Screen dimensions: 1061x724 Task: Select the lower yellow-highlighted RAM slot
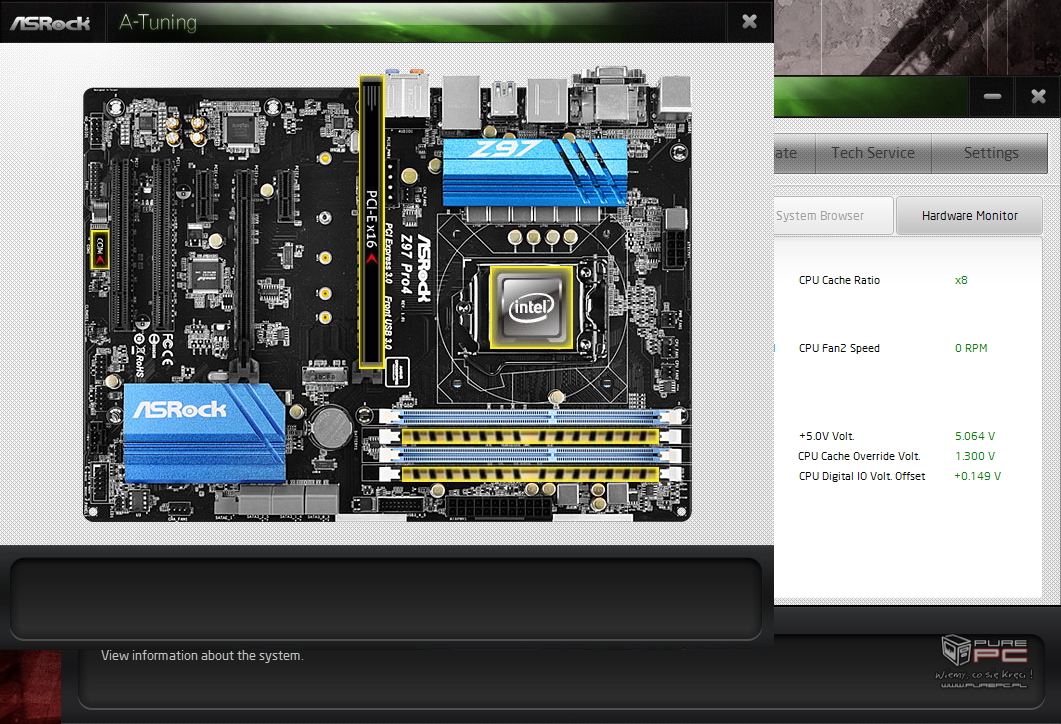tap(530, 474)
